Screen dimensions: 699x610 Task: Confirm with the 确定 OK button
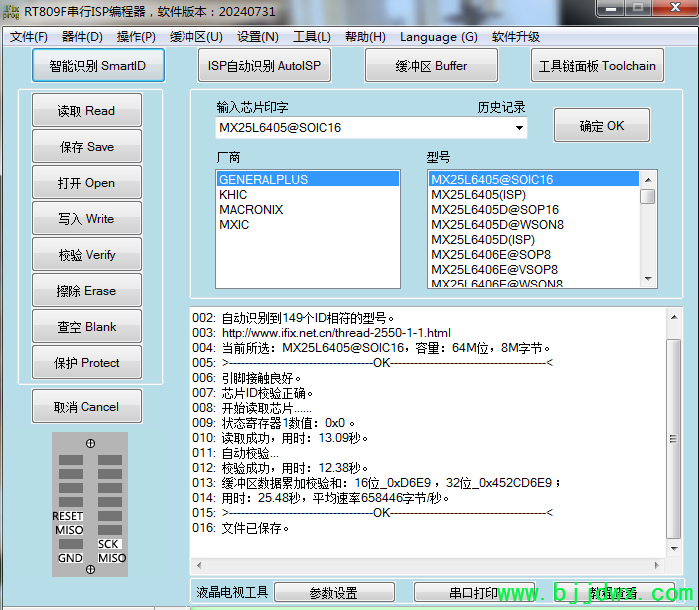pos(602,126)
